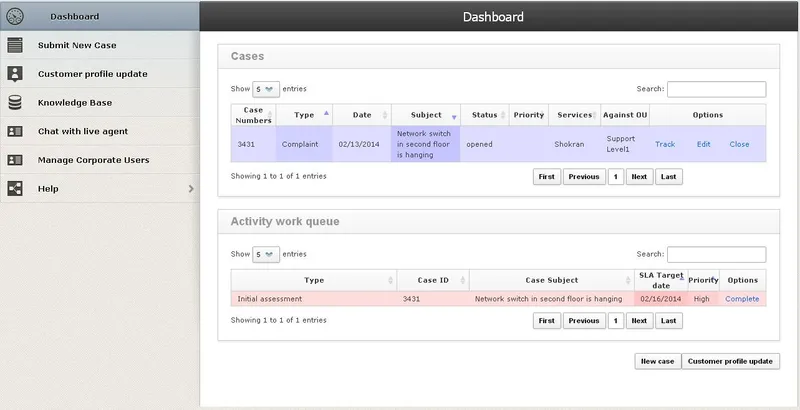The image size is (800, 410).
Task: Click Track link for case 3431
Action: coord(665,144)
